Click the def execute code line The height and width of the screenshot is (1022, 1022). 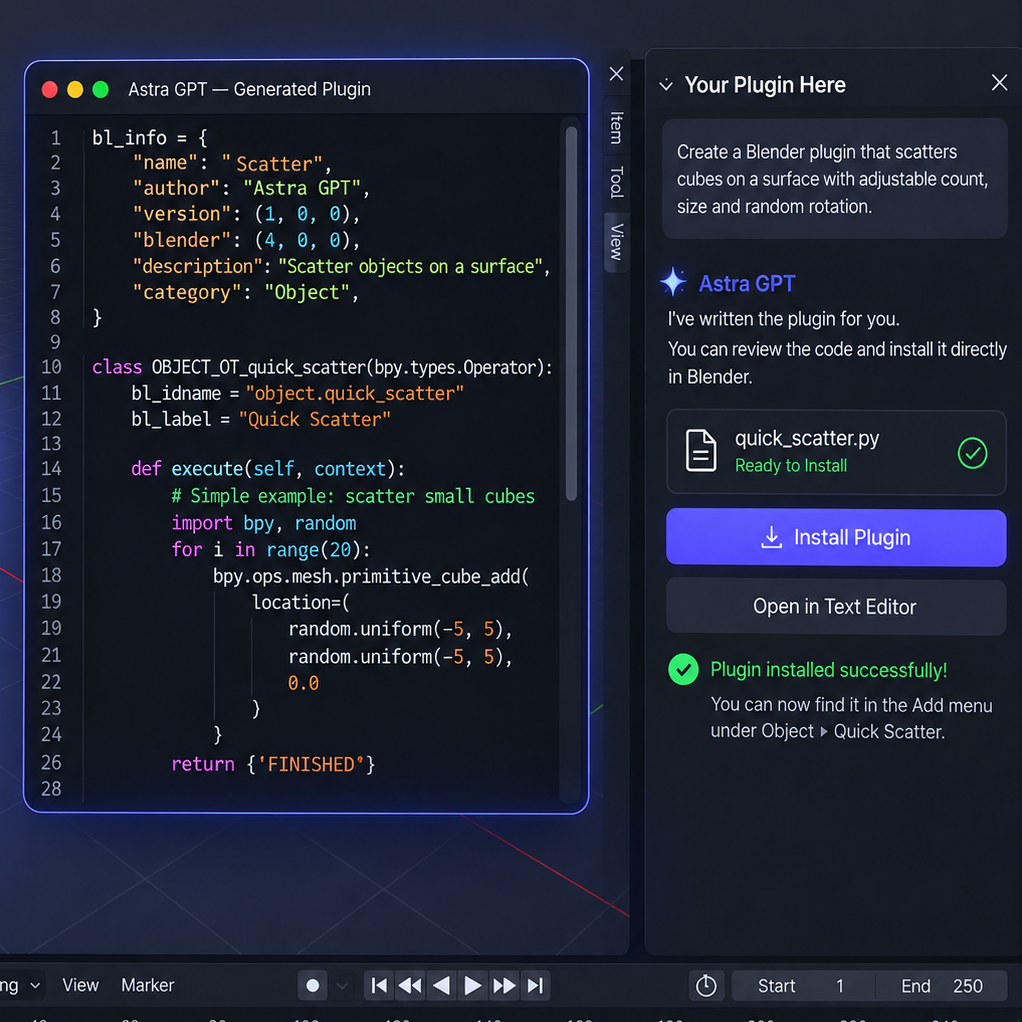(x=268, y=469)
